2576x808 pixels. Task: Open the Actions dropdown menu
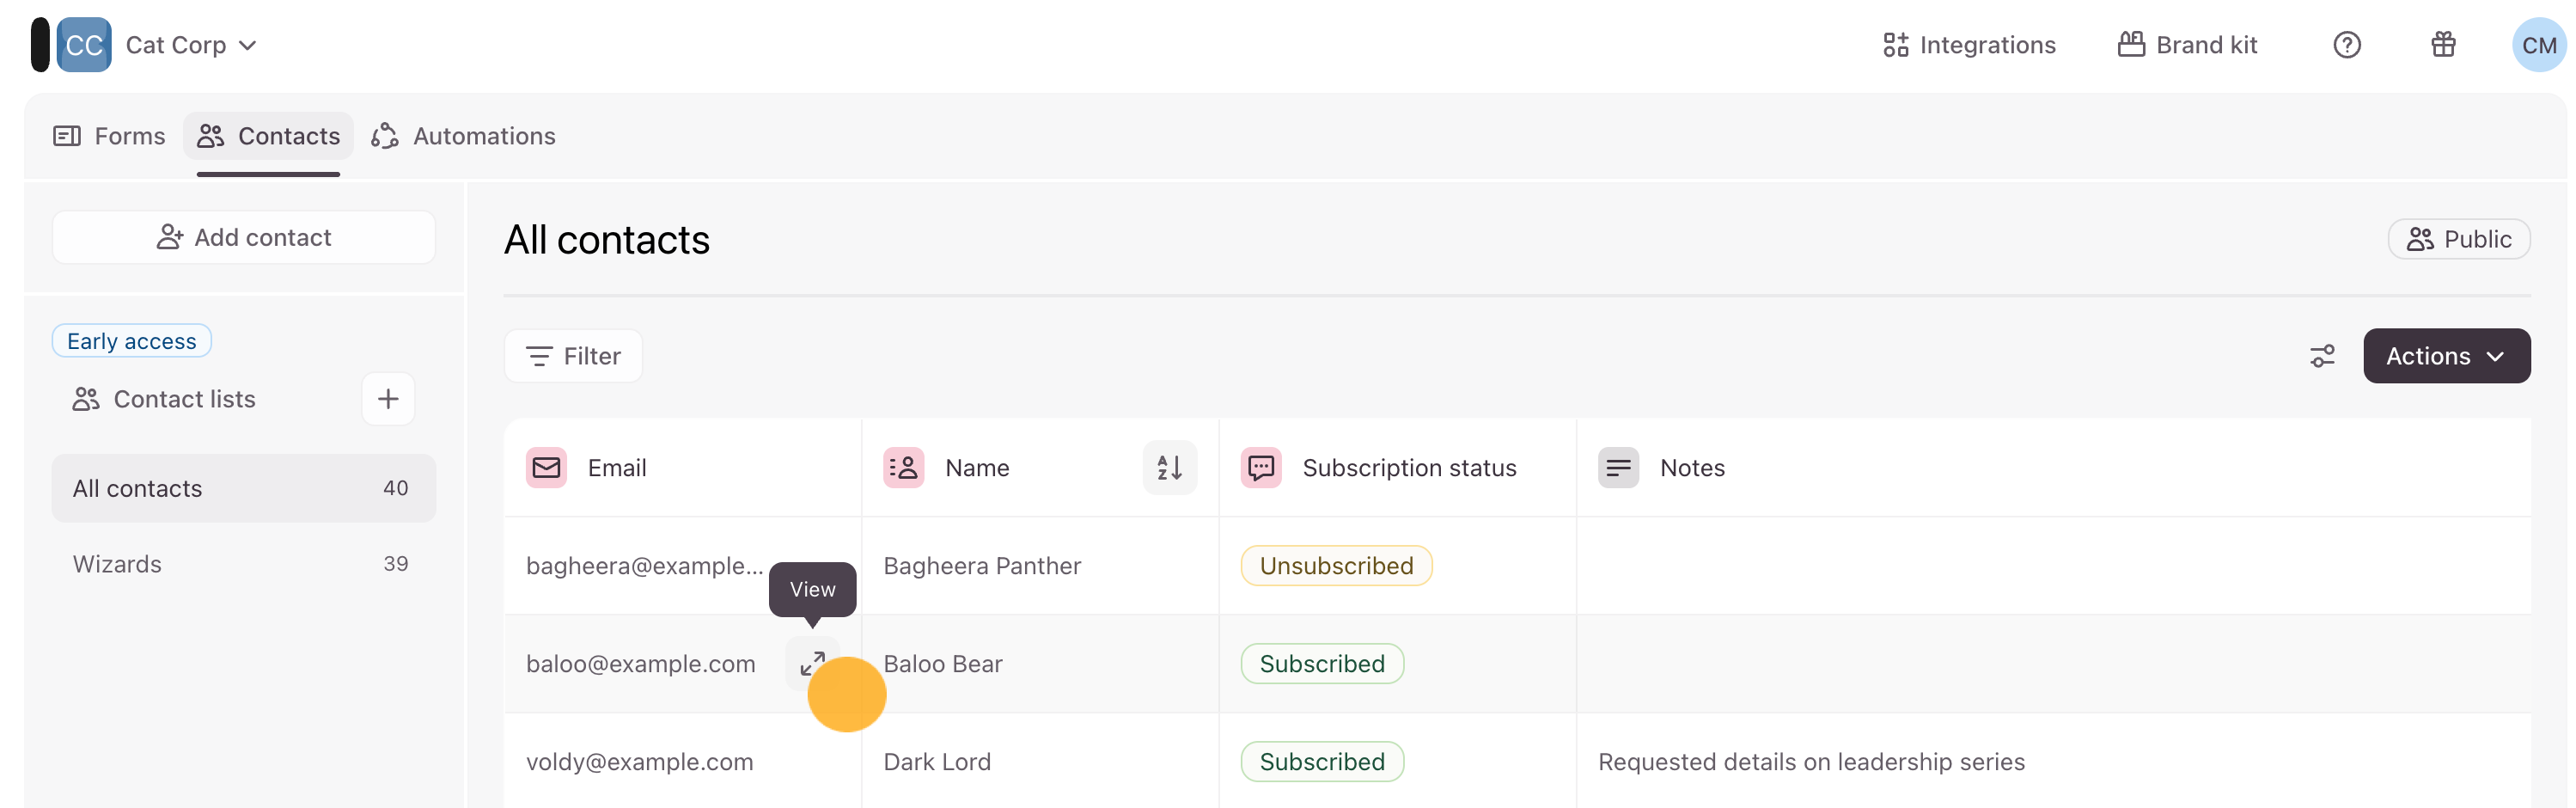[2446, 356]
